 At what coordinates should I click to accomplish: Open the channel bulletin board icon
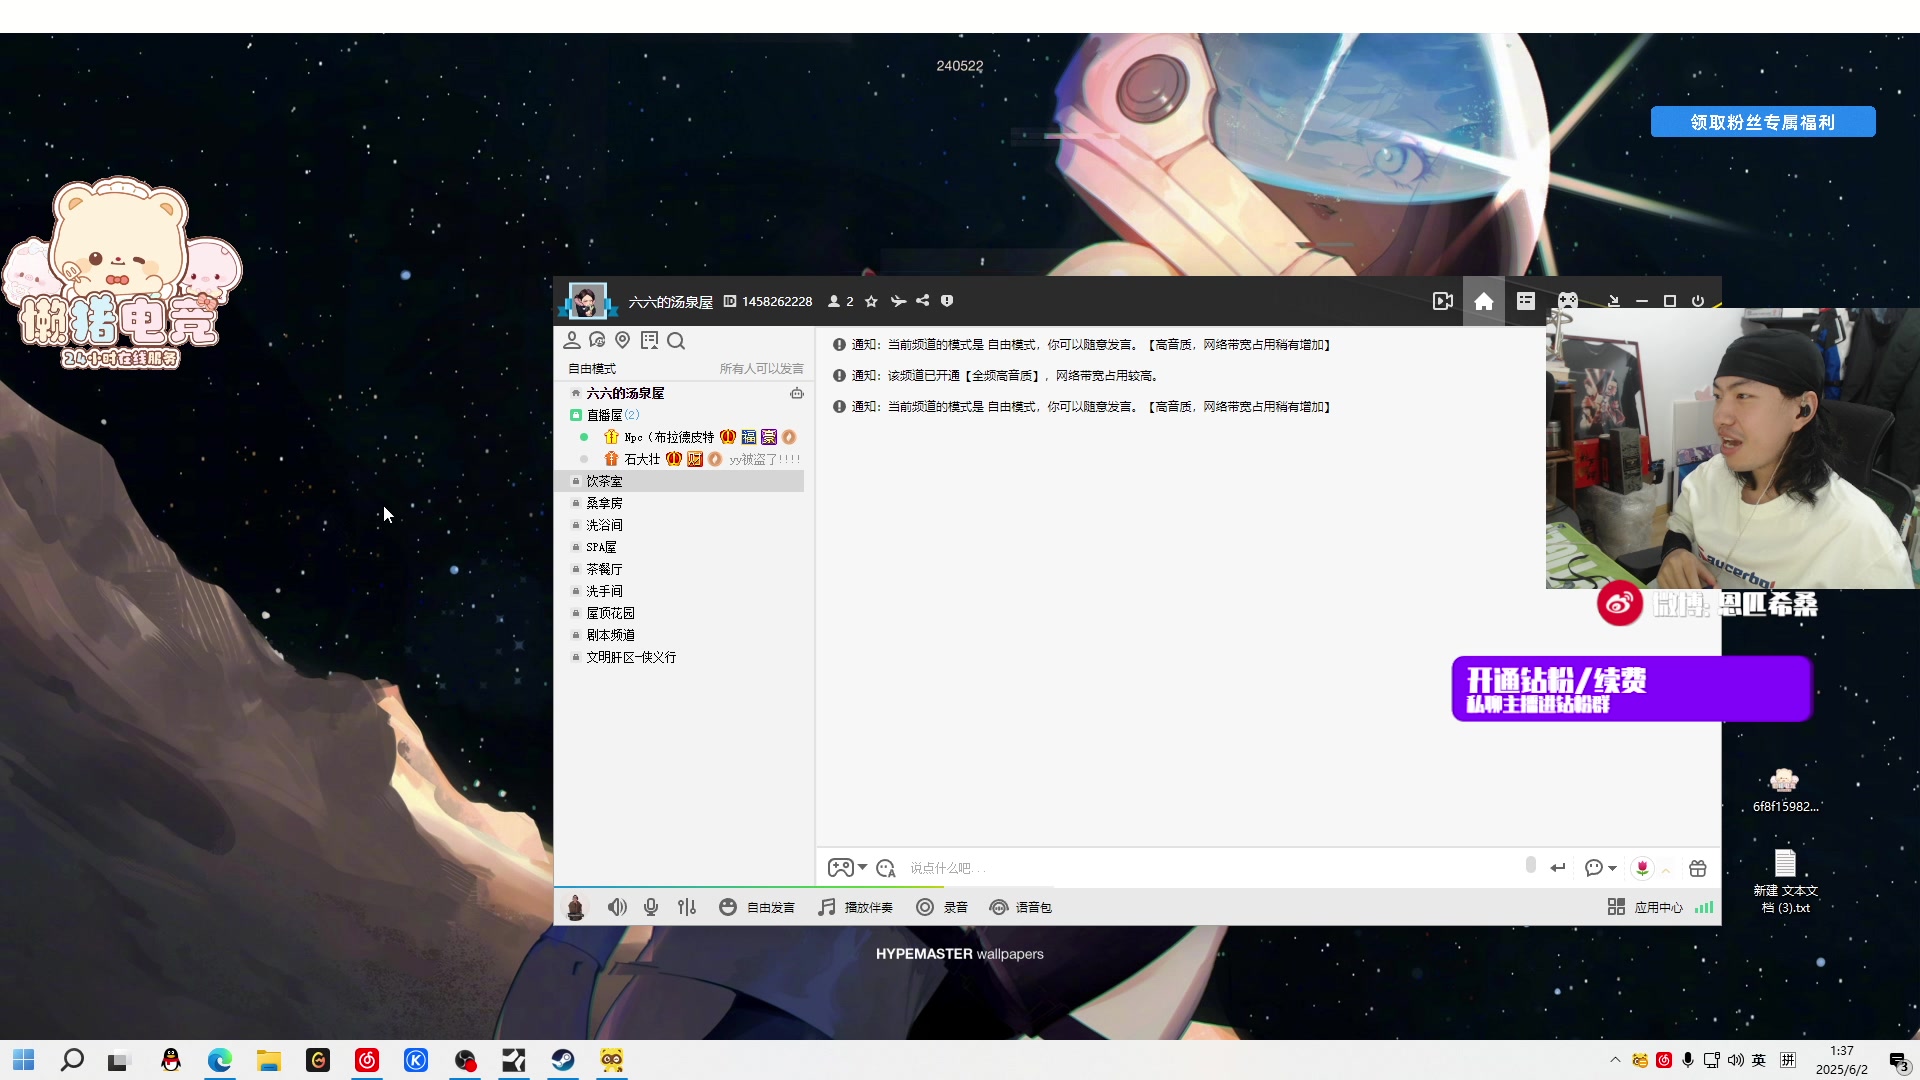pyautogui.click(x=650, y=341)
